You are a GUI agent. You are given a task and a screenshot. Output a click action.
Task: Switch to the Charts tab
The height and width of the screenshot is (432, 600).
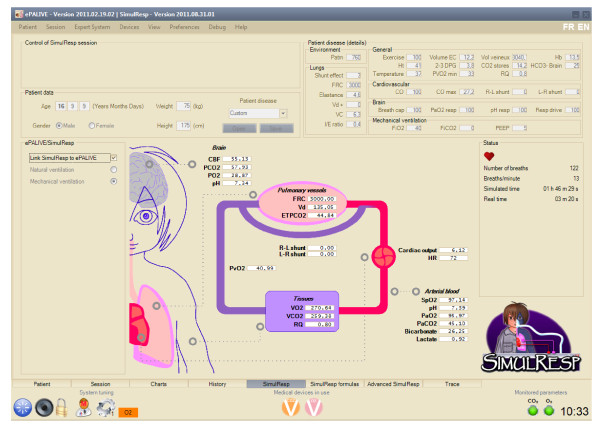click(x=159, y=384)
